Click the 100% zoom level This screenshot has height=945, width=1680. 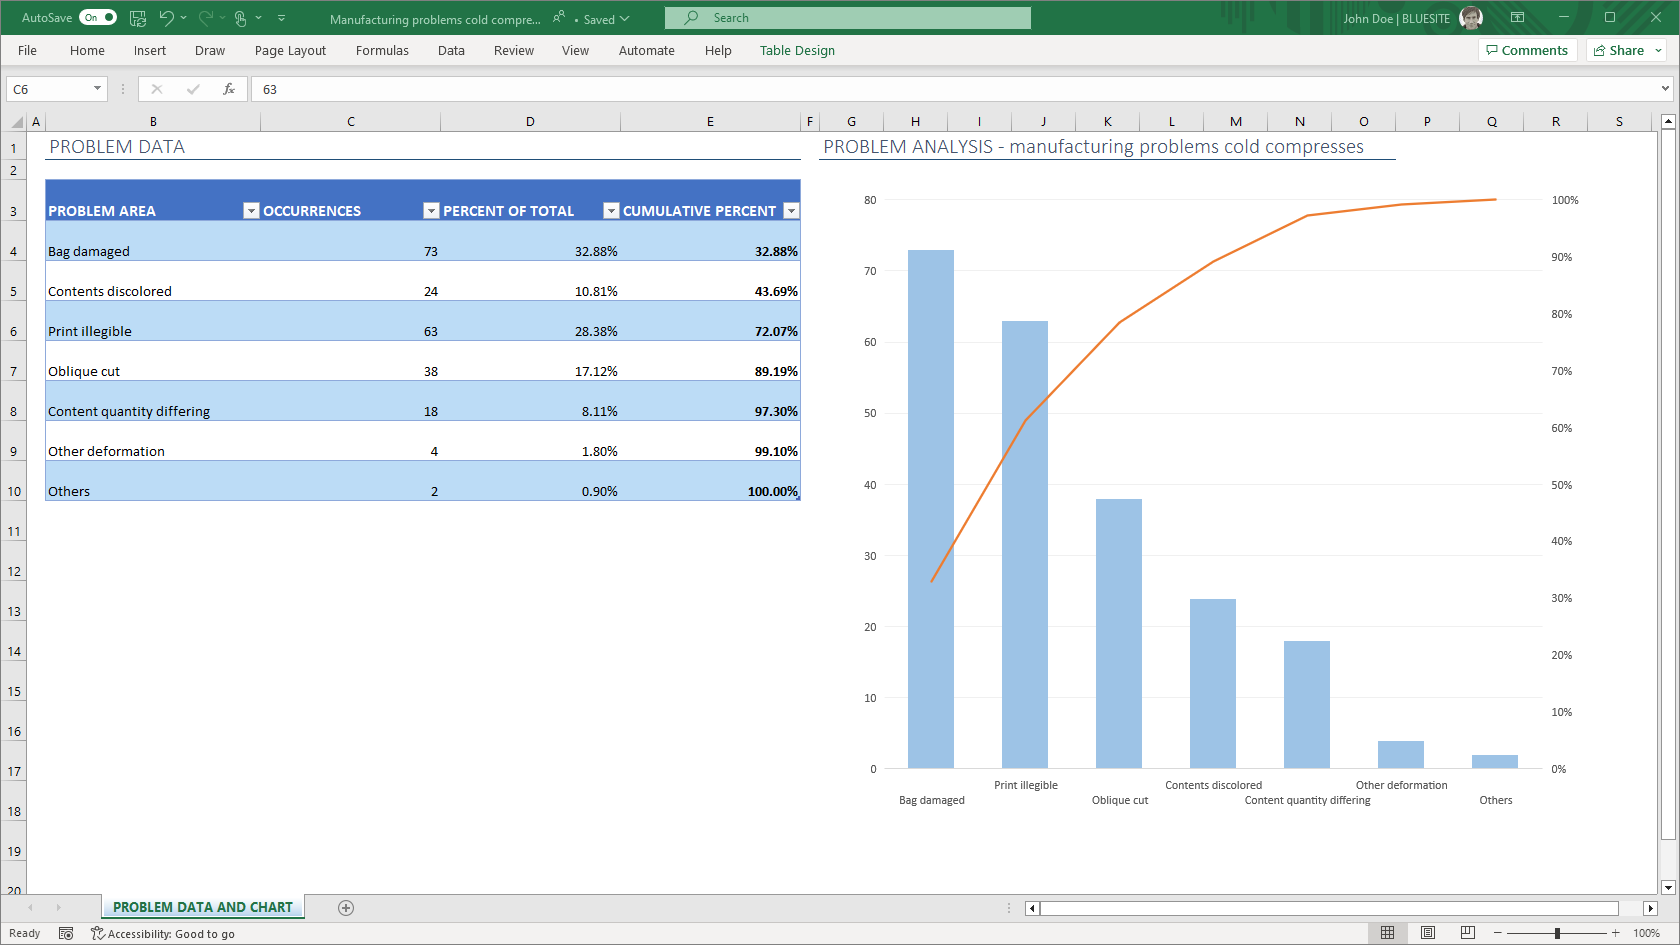(1646, 933)
